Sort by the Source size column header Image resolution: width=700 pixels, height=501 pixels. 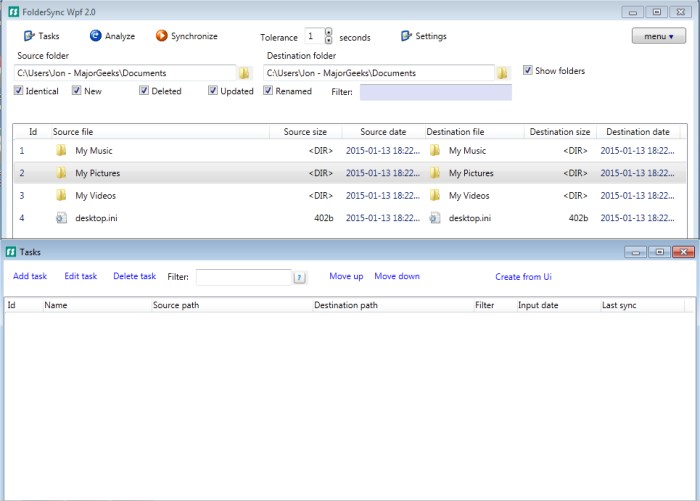[305, 132]
